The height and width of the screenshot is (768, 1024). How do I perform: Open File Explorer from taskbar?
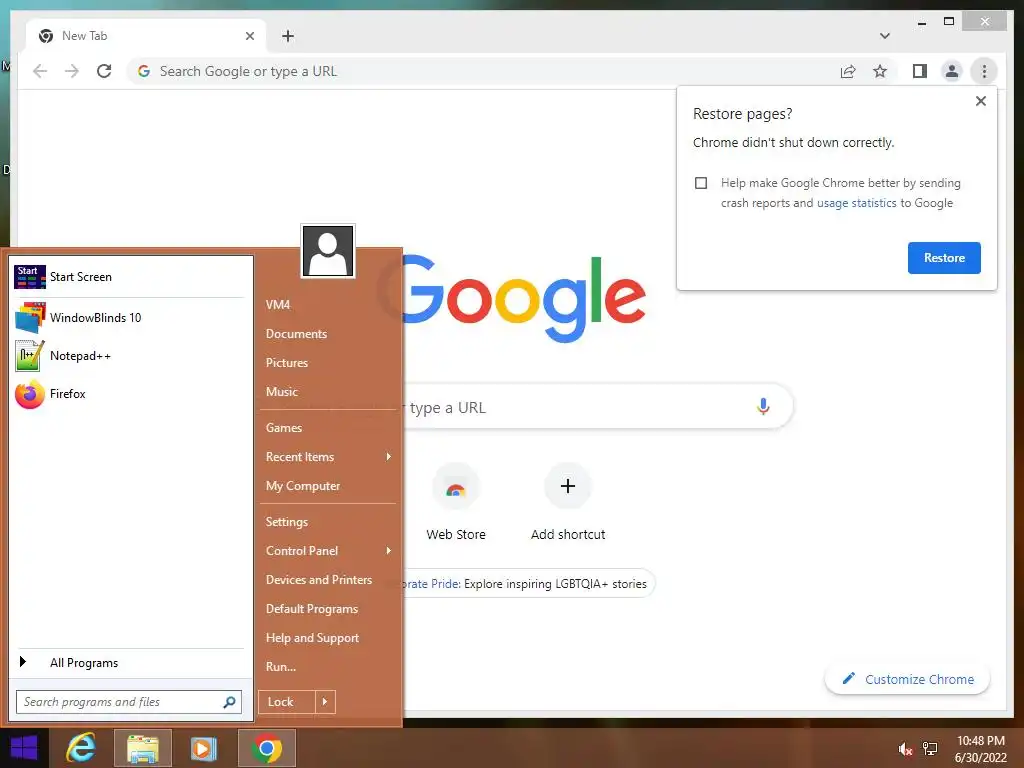coord(143,748)
